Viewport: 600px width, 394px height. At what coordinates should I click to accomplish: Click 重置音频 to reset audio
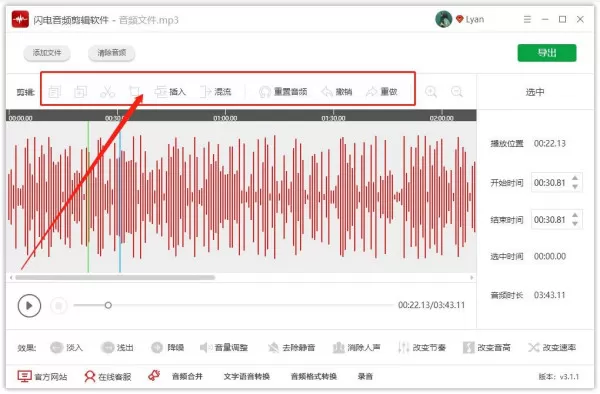(283, 92)
